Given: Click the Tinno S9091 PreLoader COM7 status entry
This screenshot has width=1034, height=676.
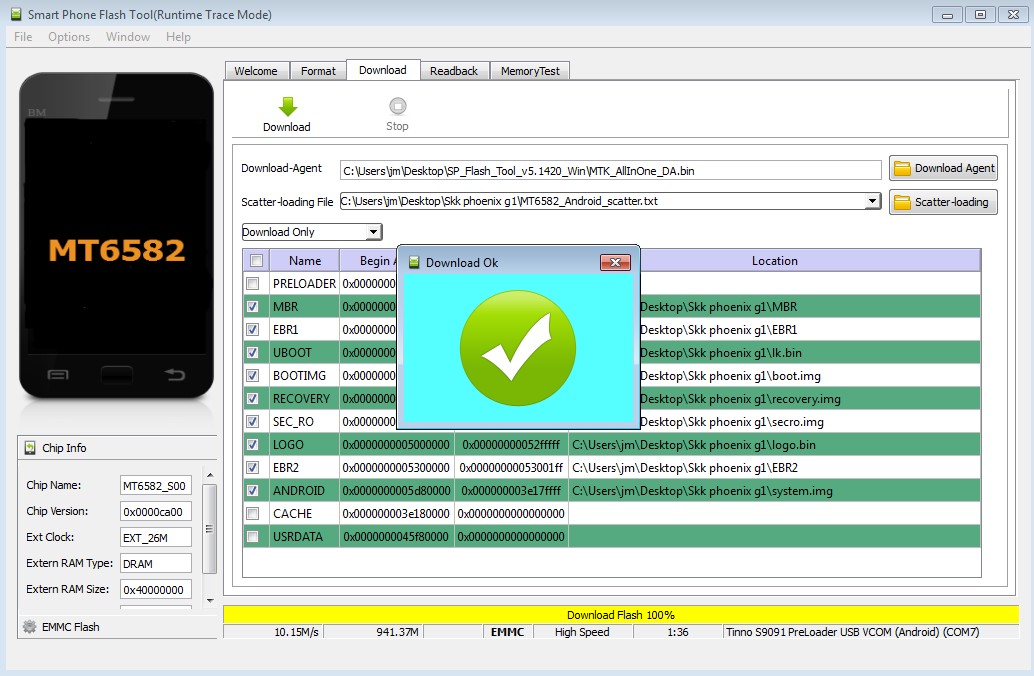Looking at the screenshot, I should pos(870,632).
